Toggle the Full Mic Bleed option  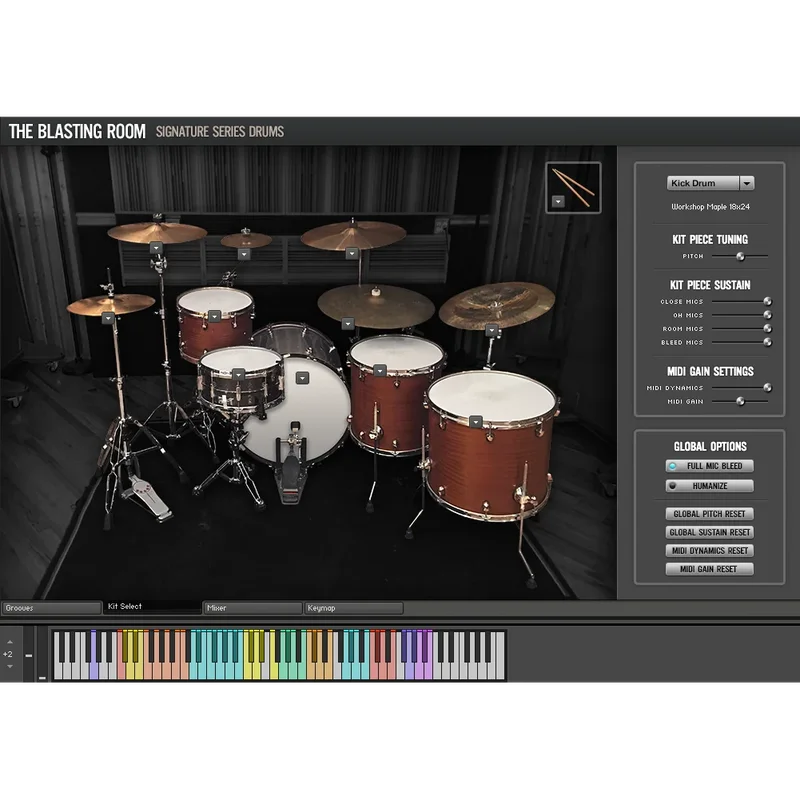click(709, 466)
